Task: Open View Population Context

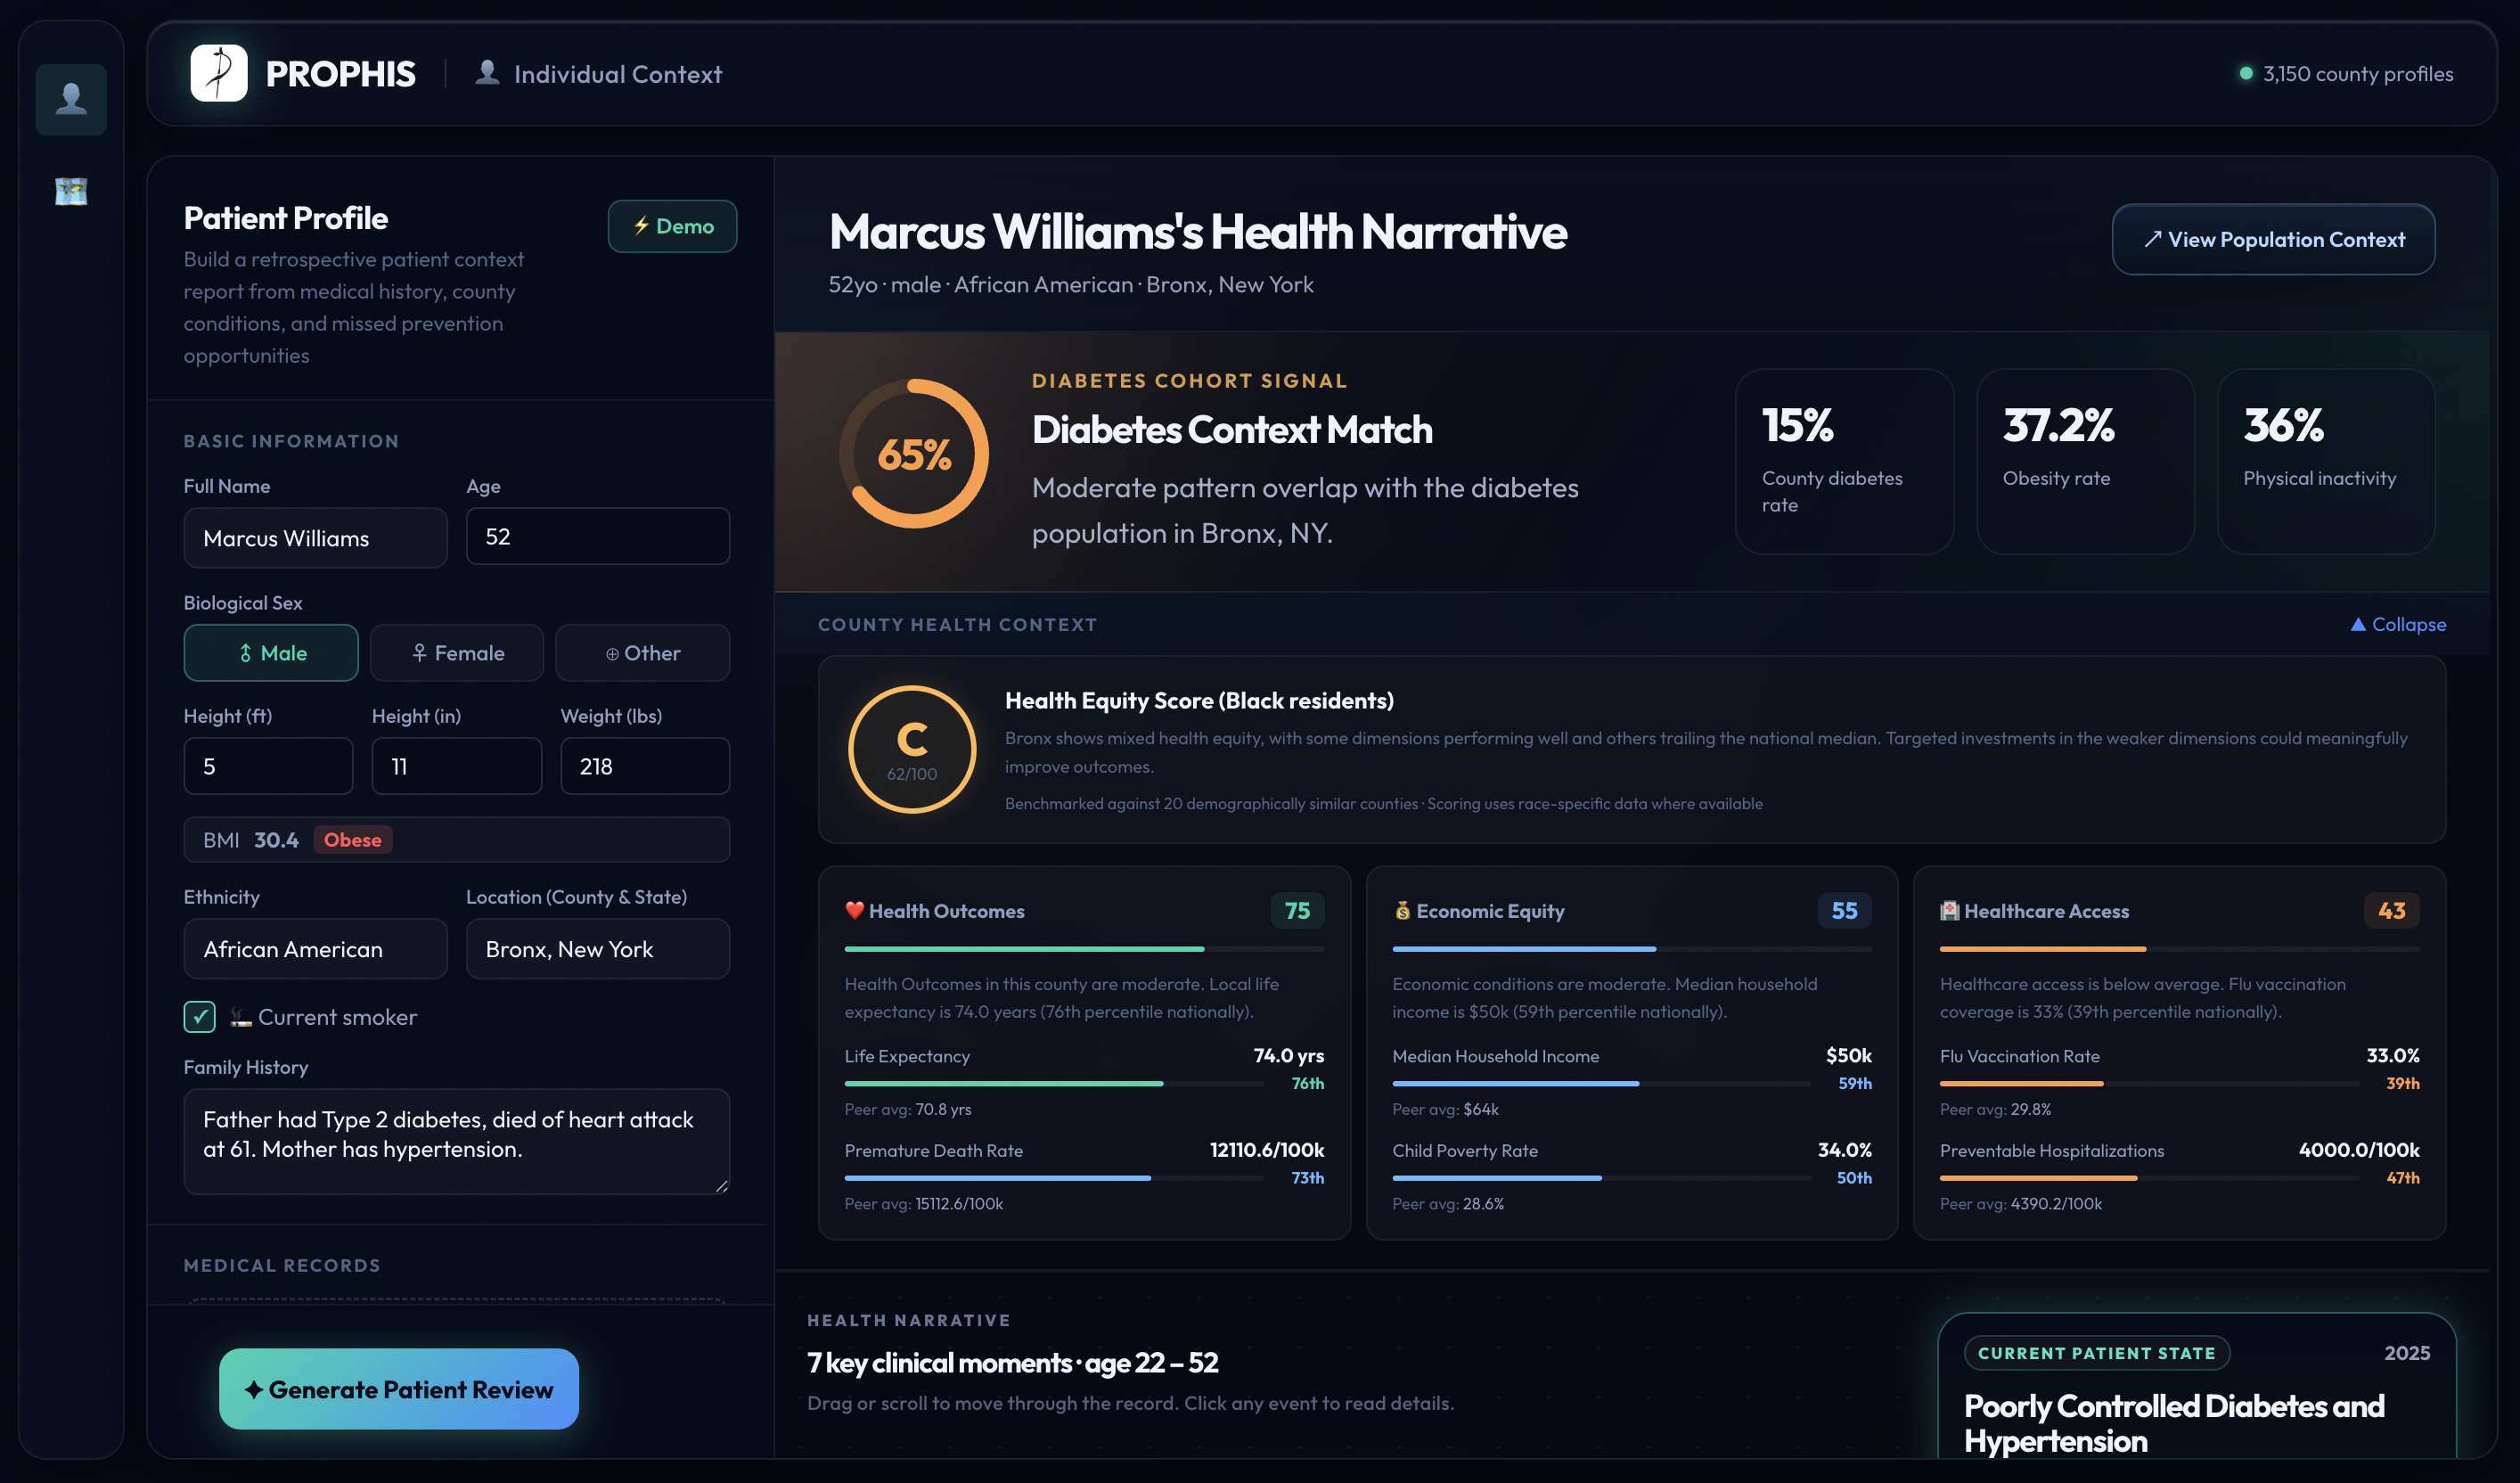Action: (2272, 239)
